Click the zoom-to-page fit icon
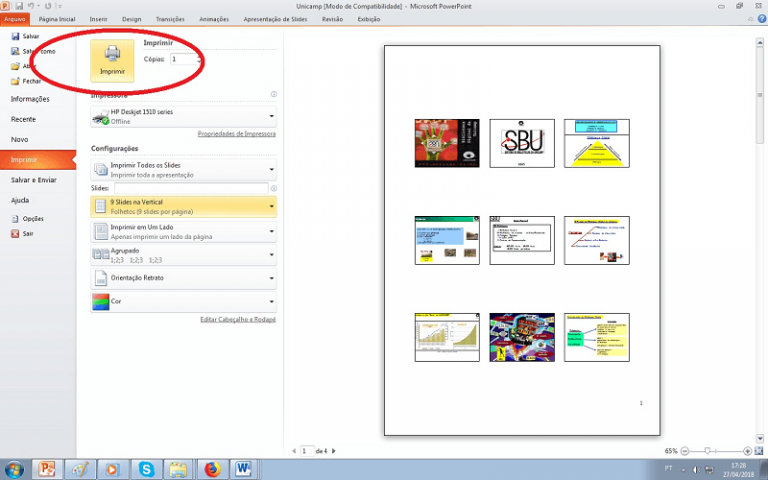Screen dimensions: 768x480 [x=759, y=451]
